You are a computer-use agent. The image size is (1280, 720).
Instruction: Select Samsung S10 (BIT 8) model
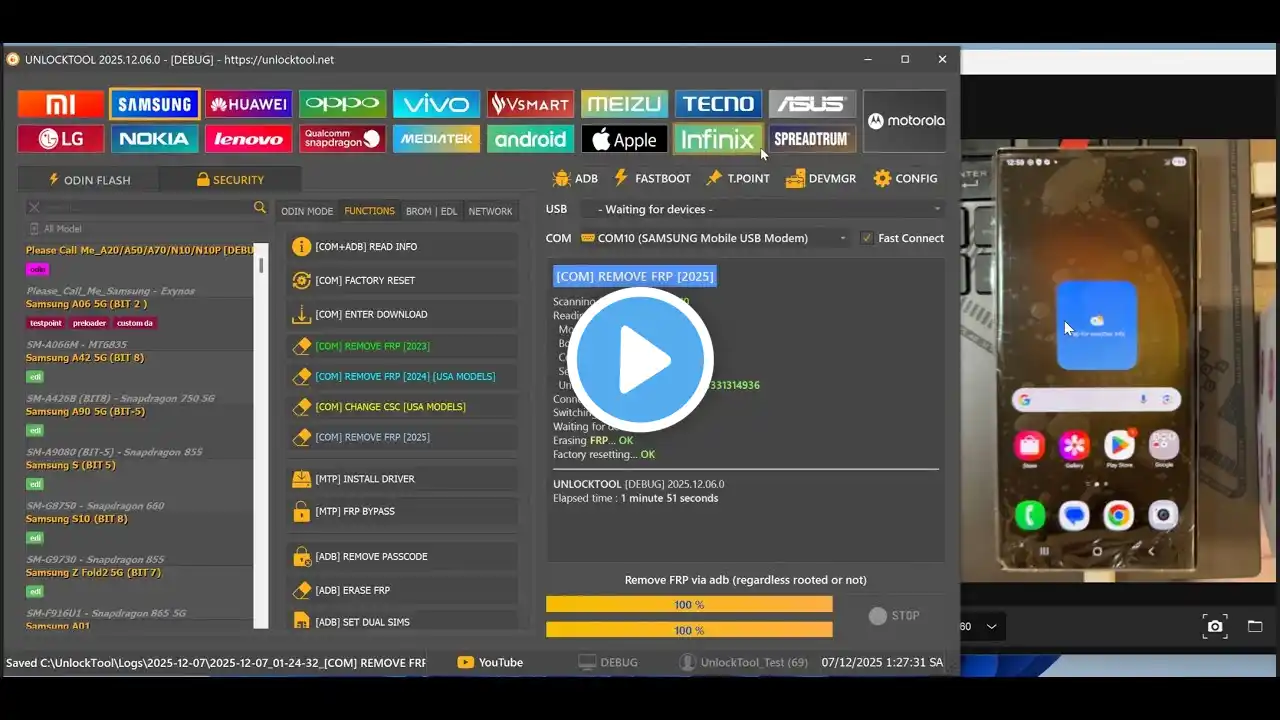77,519
